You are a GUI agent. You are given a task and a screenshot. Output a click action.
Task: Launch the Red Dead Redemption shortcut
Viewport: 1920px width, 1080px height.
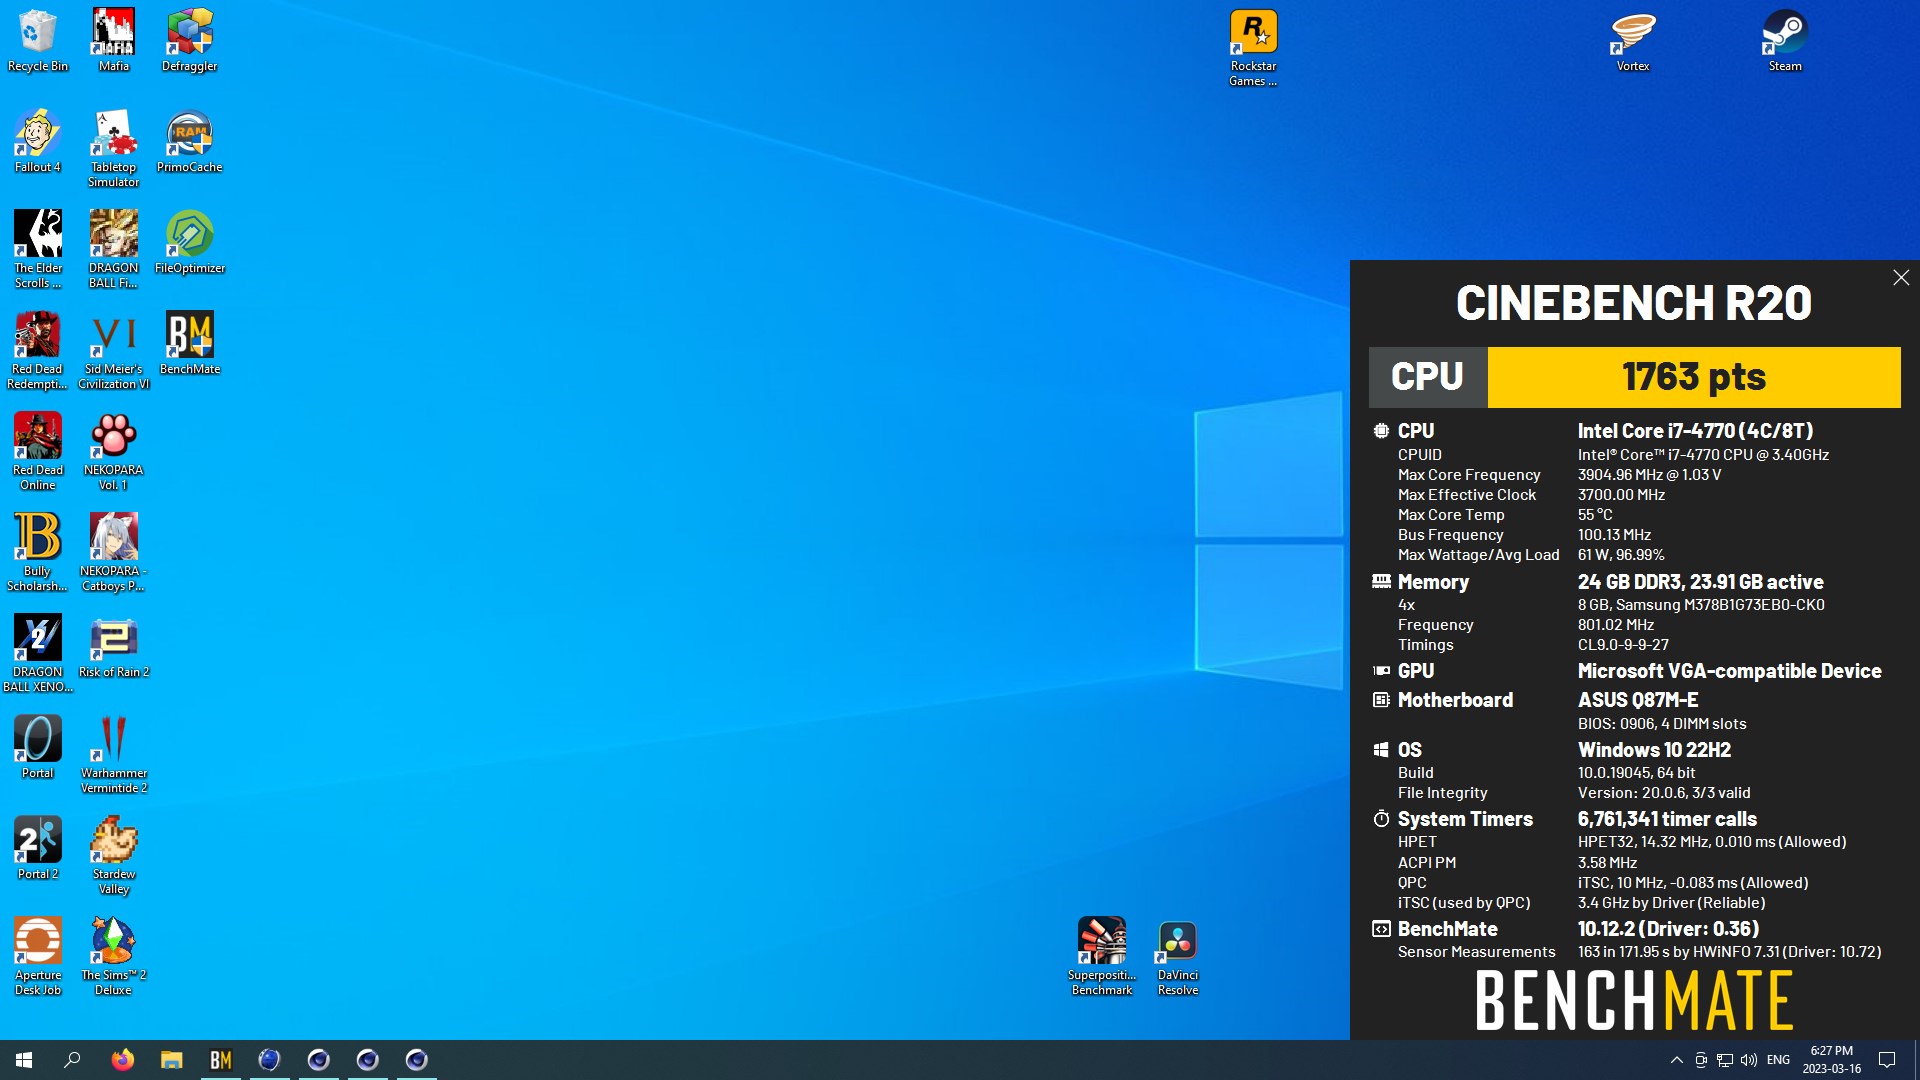click(38, 351)
